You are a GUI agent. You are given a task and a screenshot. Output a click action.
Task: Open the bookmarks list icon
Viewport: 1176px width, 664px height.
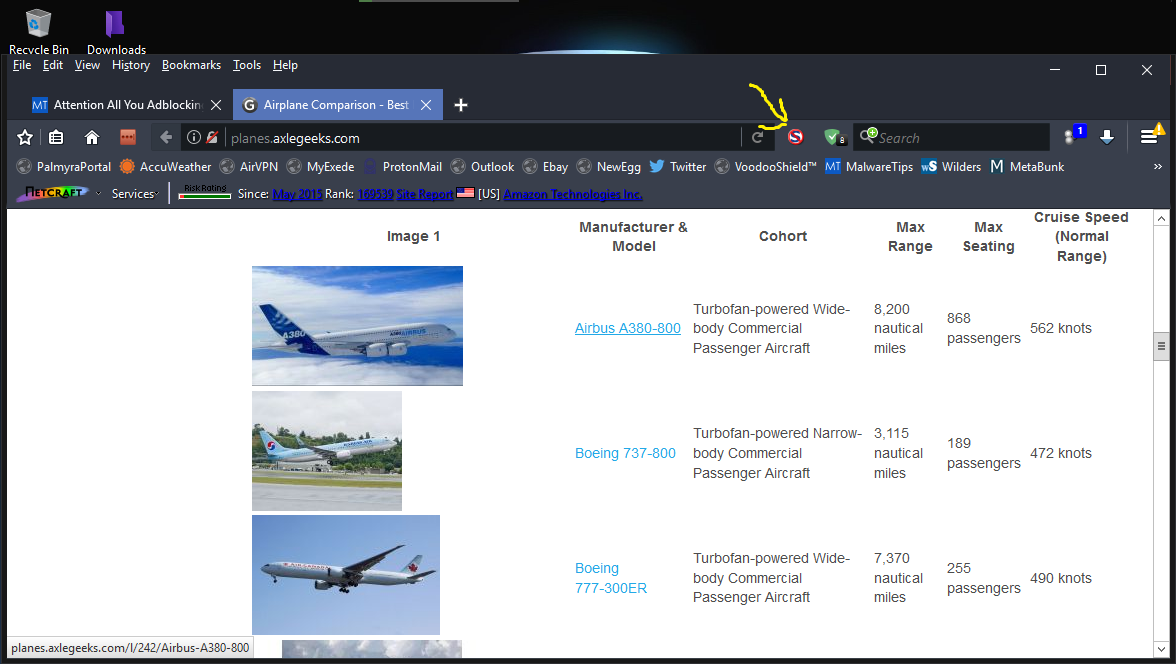tap(56, 137)
